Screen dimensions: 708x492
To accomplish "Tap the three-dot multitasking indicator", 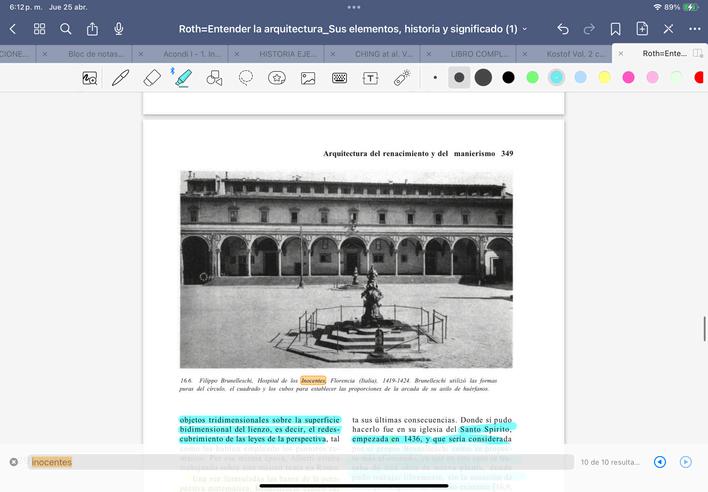I will (354, 7).
